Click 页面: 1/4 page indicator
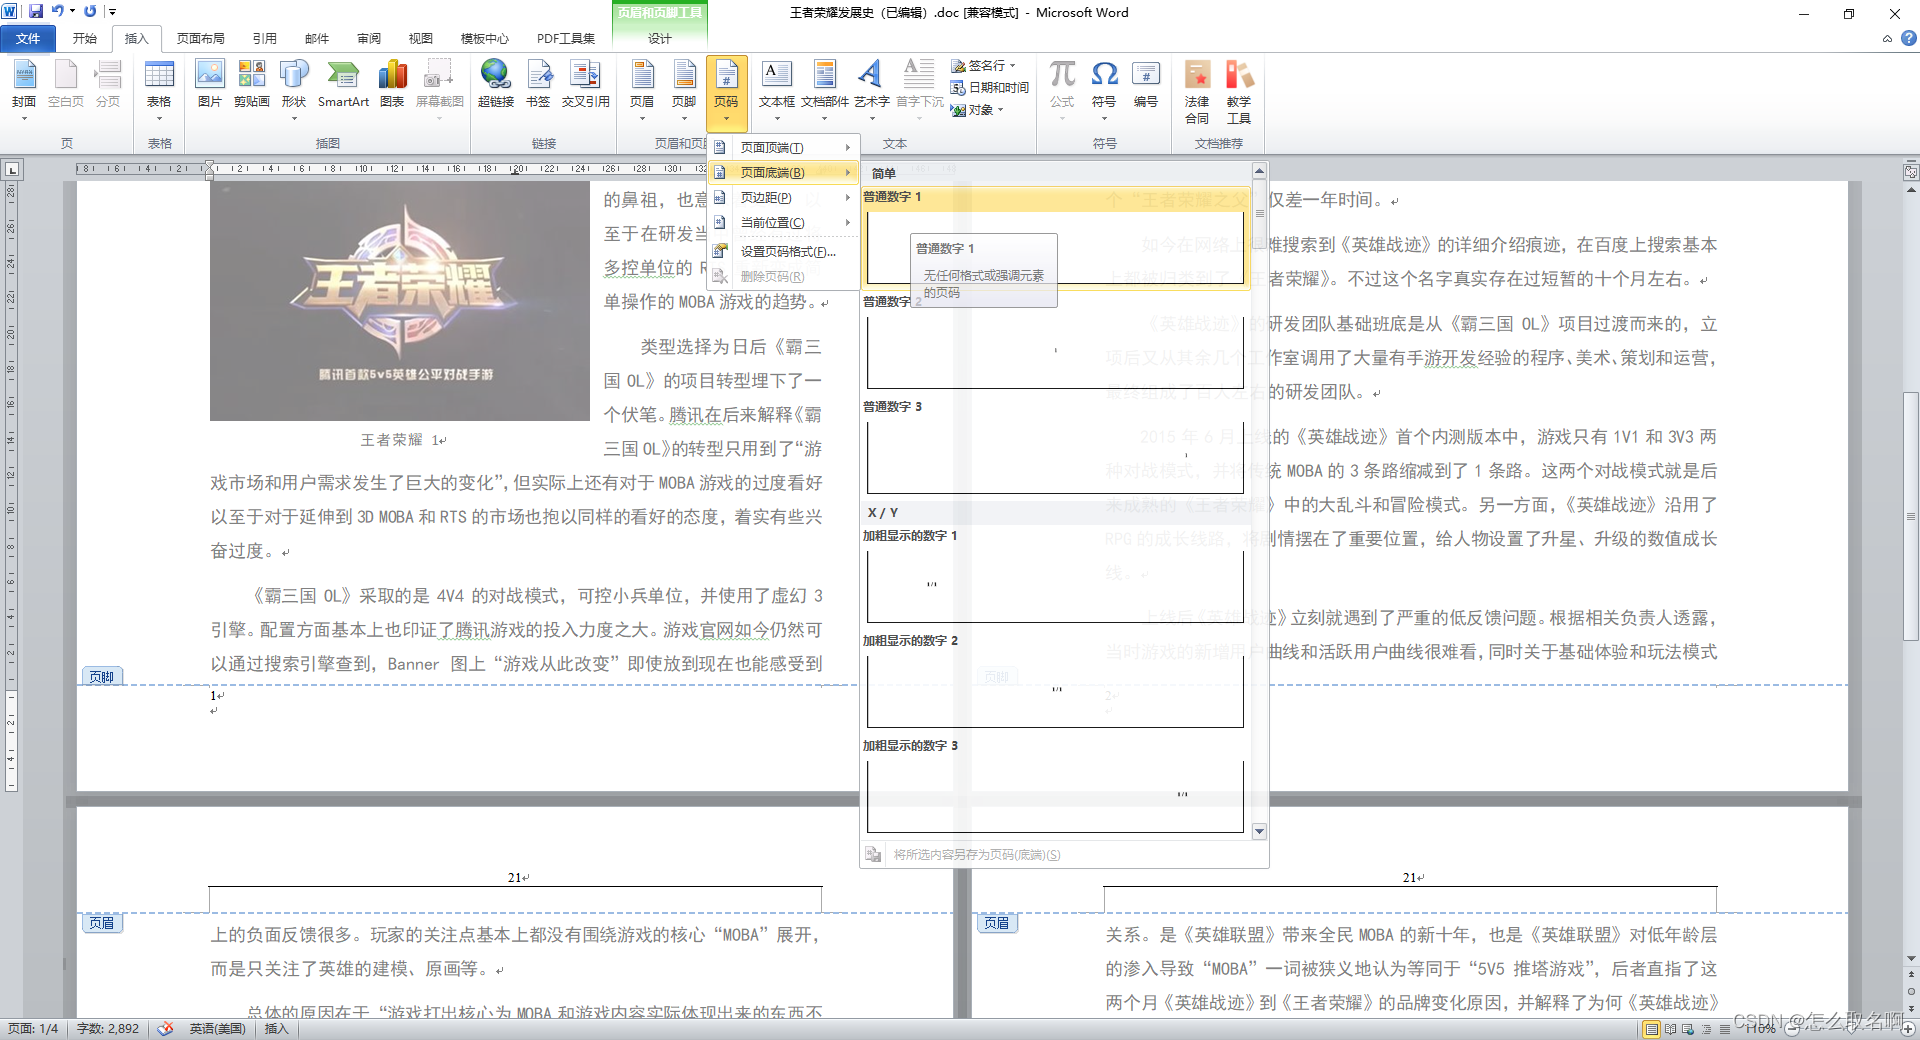 (x=33, y=1028)
